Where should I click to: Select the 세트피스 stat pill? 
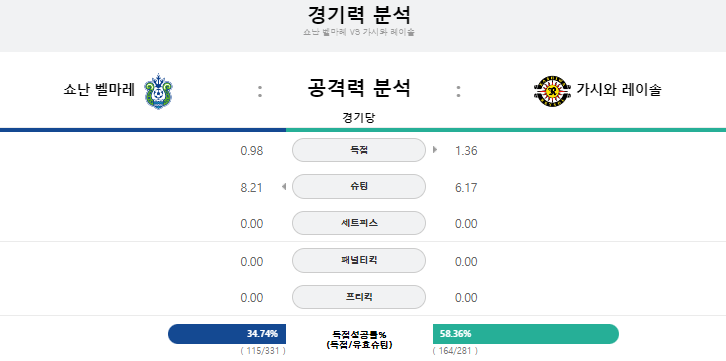(x=359, y=223)
